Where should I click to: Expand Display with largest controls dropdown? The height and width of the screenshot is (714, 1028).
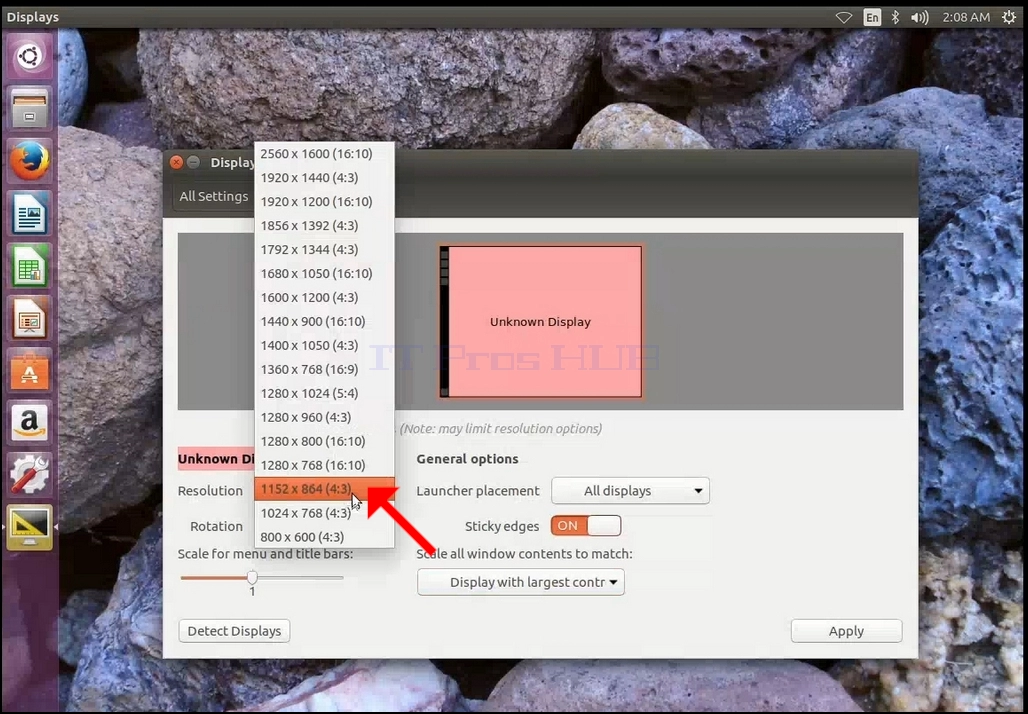[x=521, y=582]
